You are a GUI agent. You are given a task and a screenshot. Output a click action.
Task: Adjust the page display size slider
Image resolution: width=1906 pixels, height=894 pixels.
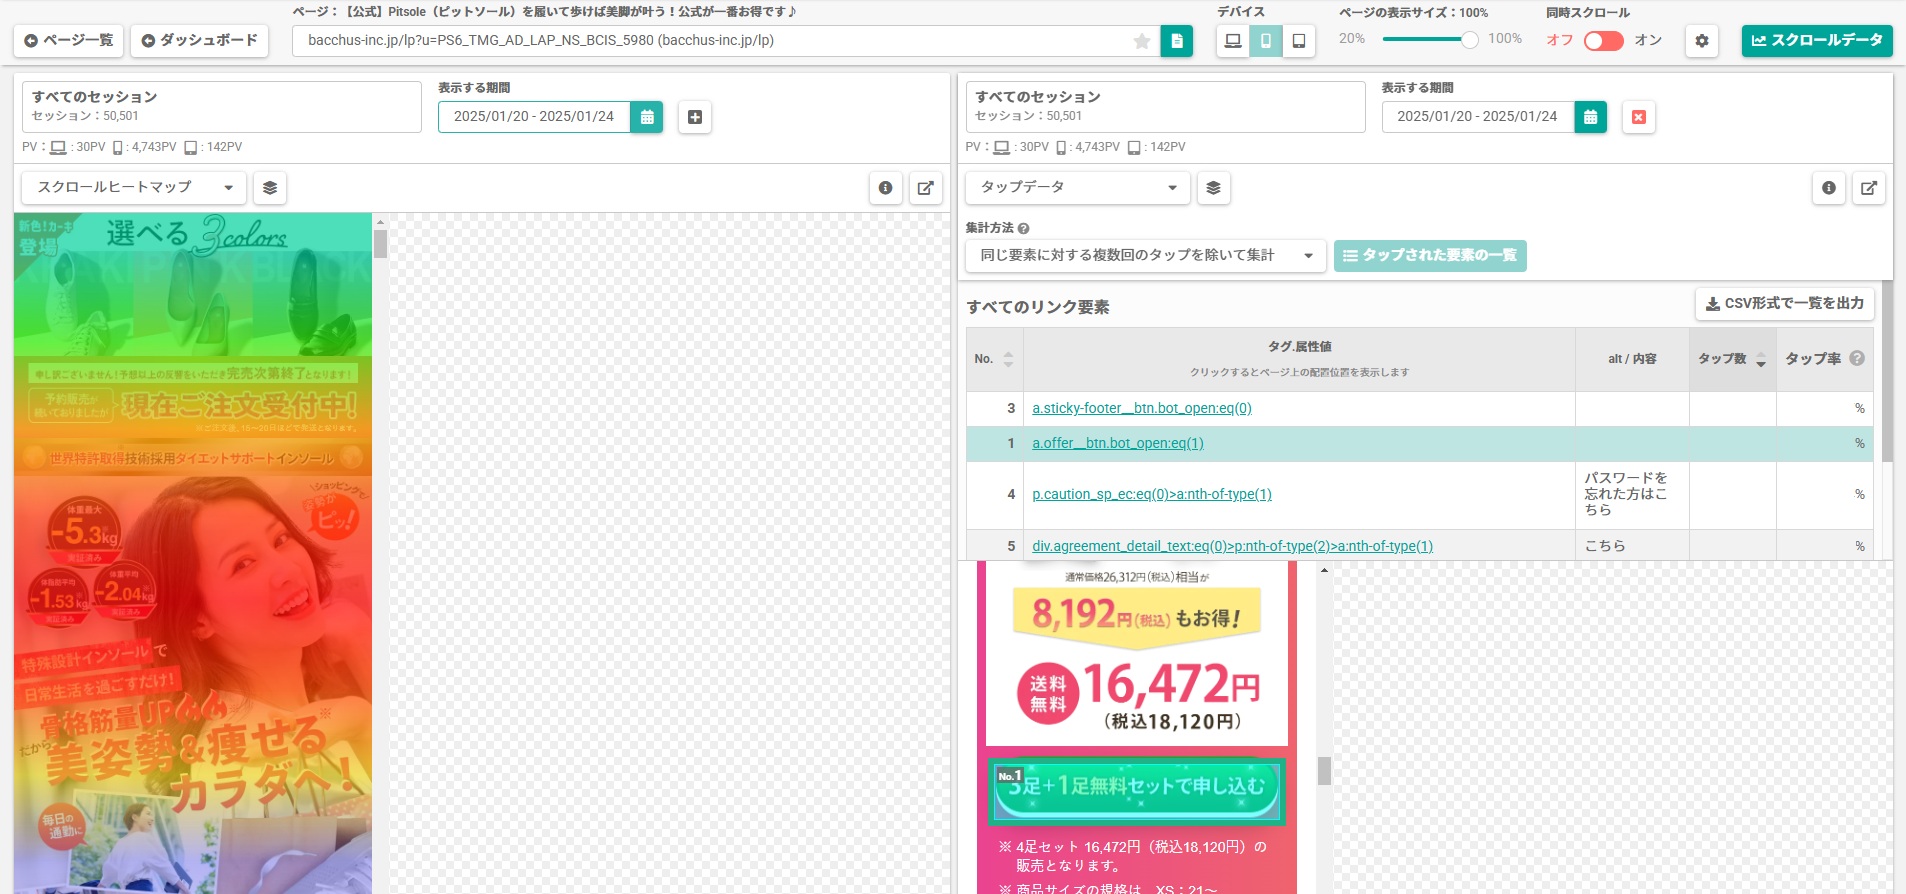1469,40
